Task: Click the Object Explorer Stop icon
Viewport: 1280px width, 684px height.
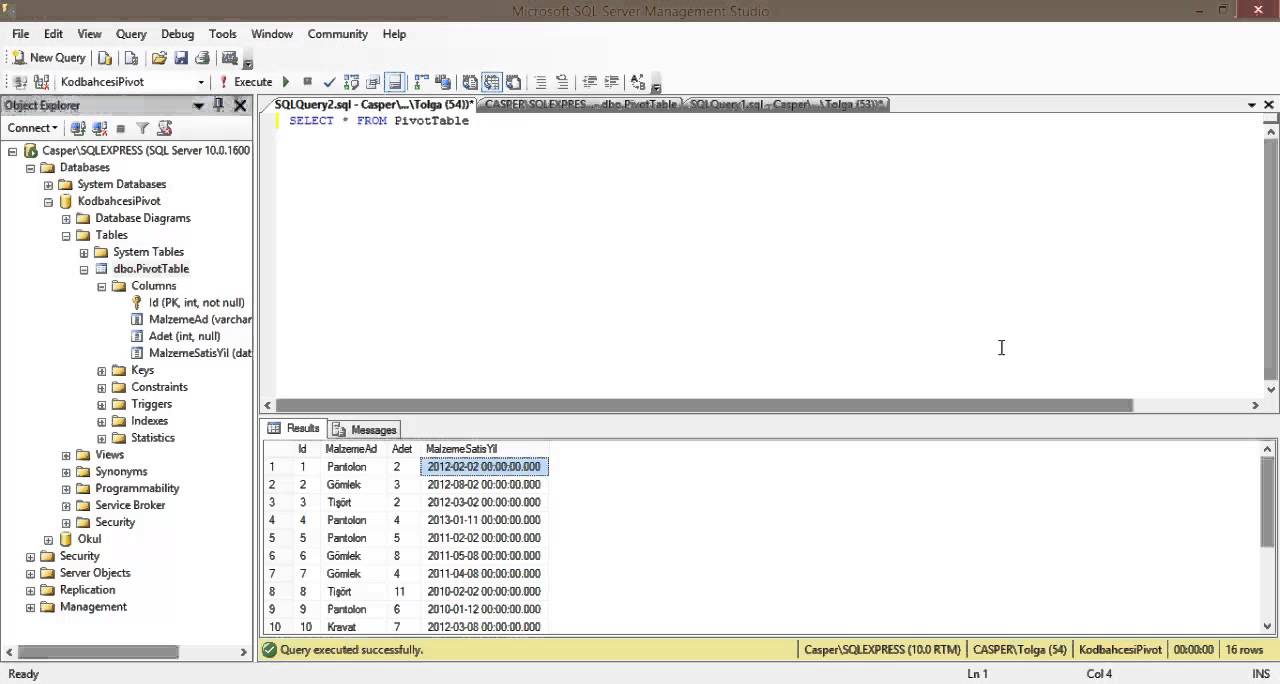Action: pos(121,128)
